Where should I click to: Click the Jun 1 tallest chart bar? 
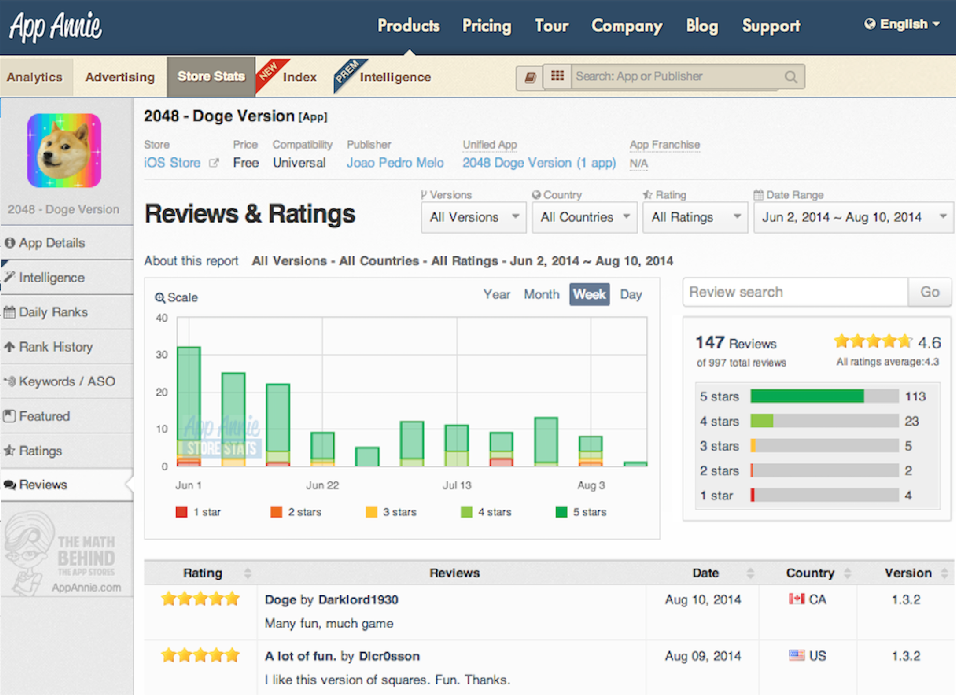[189, 407]
